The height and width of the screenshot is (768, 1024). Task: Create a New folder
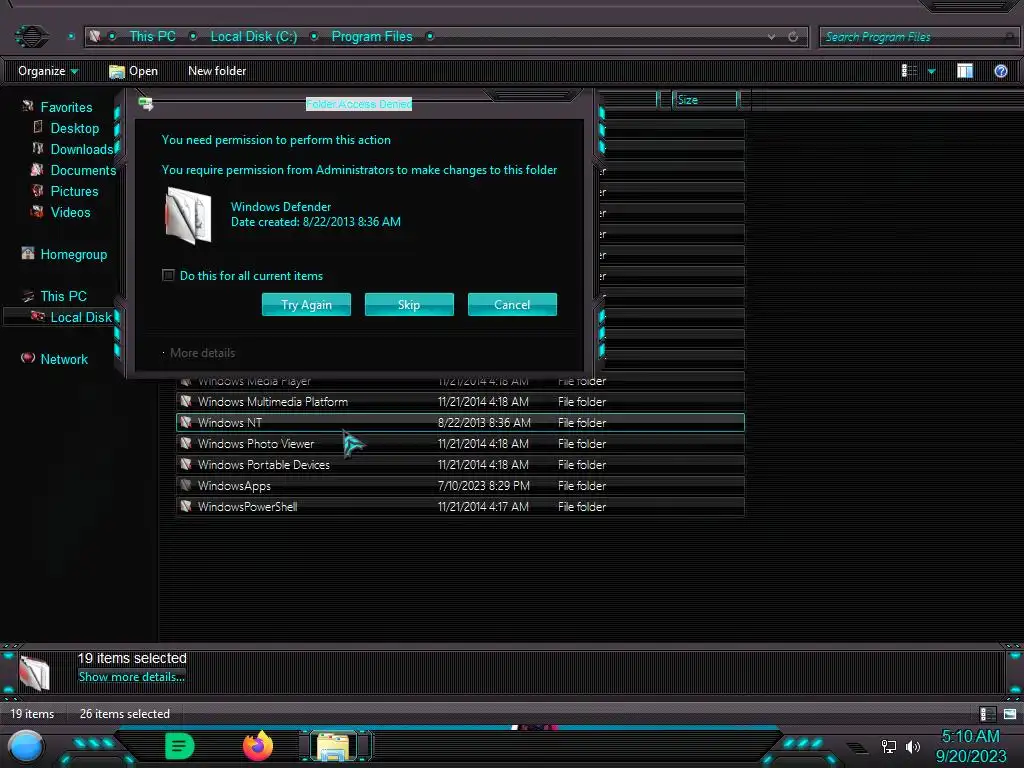[217, 71]
